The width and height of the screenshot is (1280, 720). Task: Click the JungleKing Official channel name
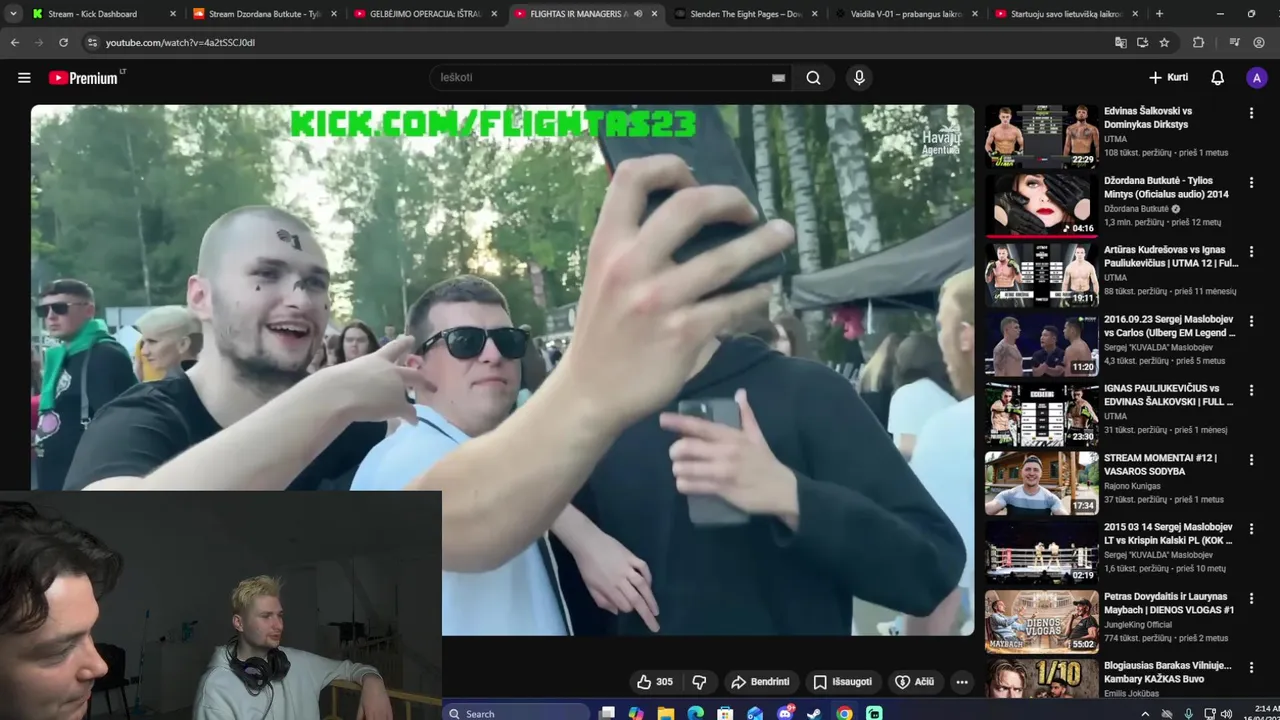[x=1138, y=624]
